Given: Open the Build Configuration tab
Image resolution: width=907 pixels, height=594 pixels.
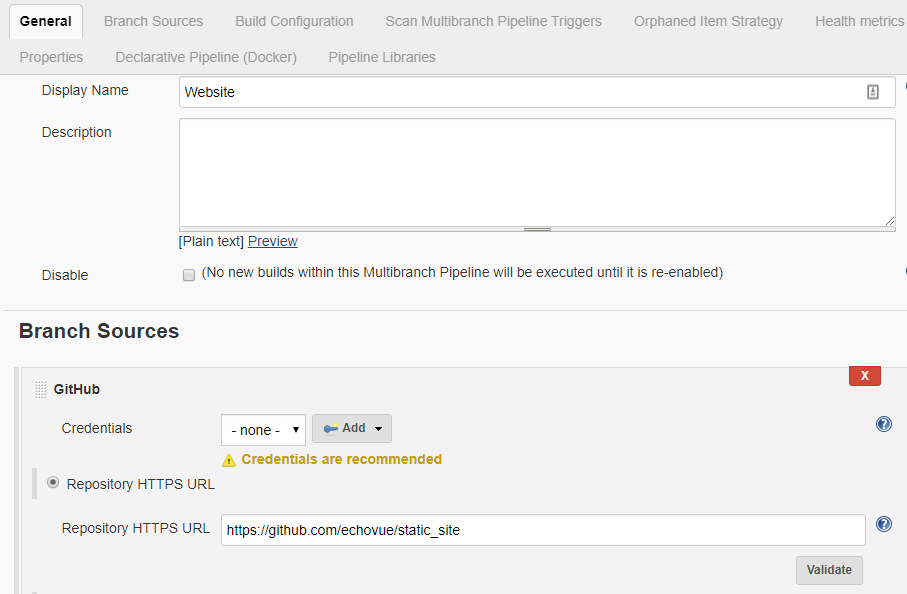Looking at the screenshot, I should (294, 21).
